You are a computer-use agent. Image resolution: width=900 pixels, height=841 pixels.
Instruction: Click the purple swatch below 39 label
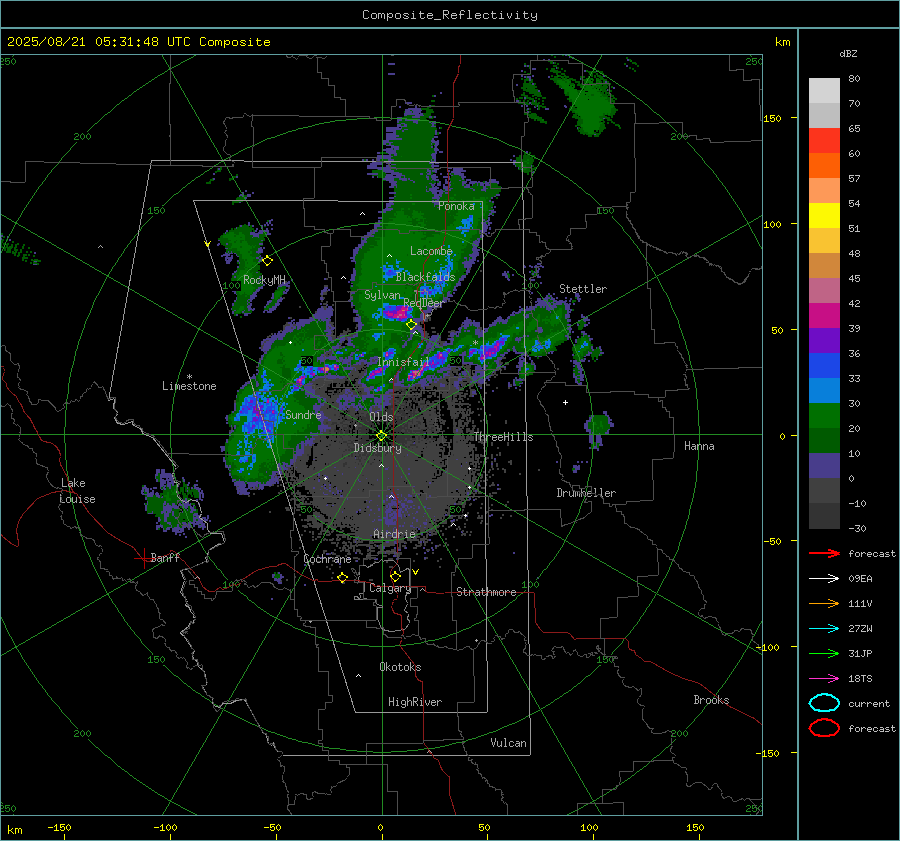coord(824,341)
